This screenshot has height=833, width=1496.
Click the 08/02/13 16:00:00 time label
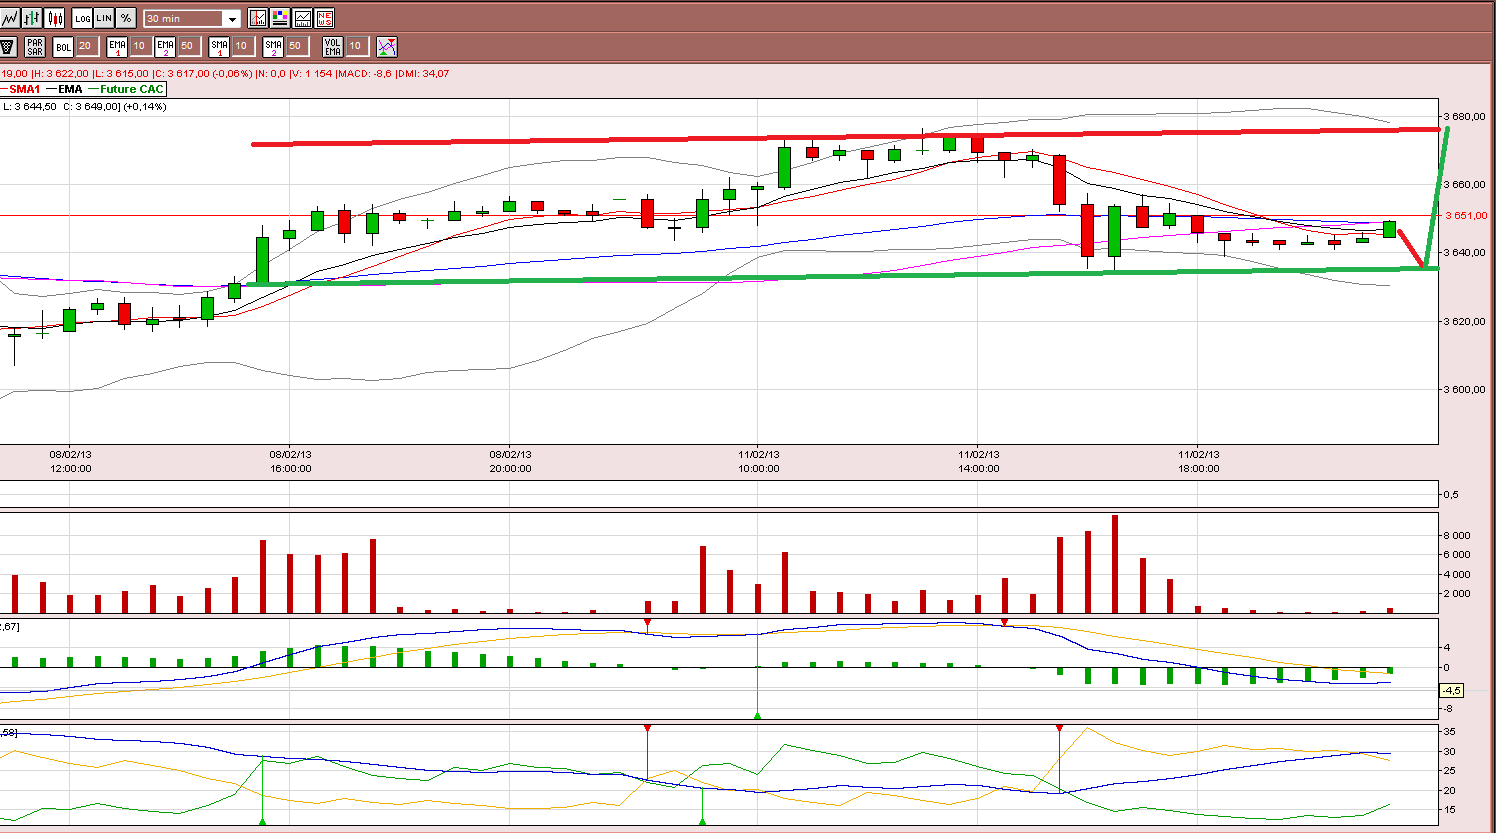[x=290, y=461]
